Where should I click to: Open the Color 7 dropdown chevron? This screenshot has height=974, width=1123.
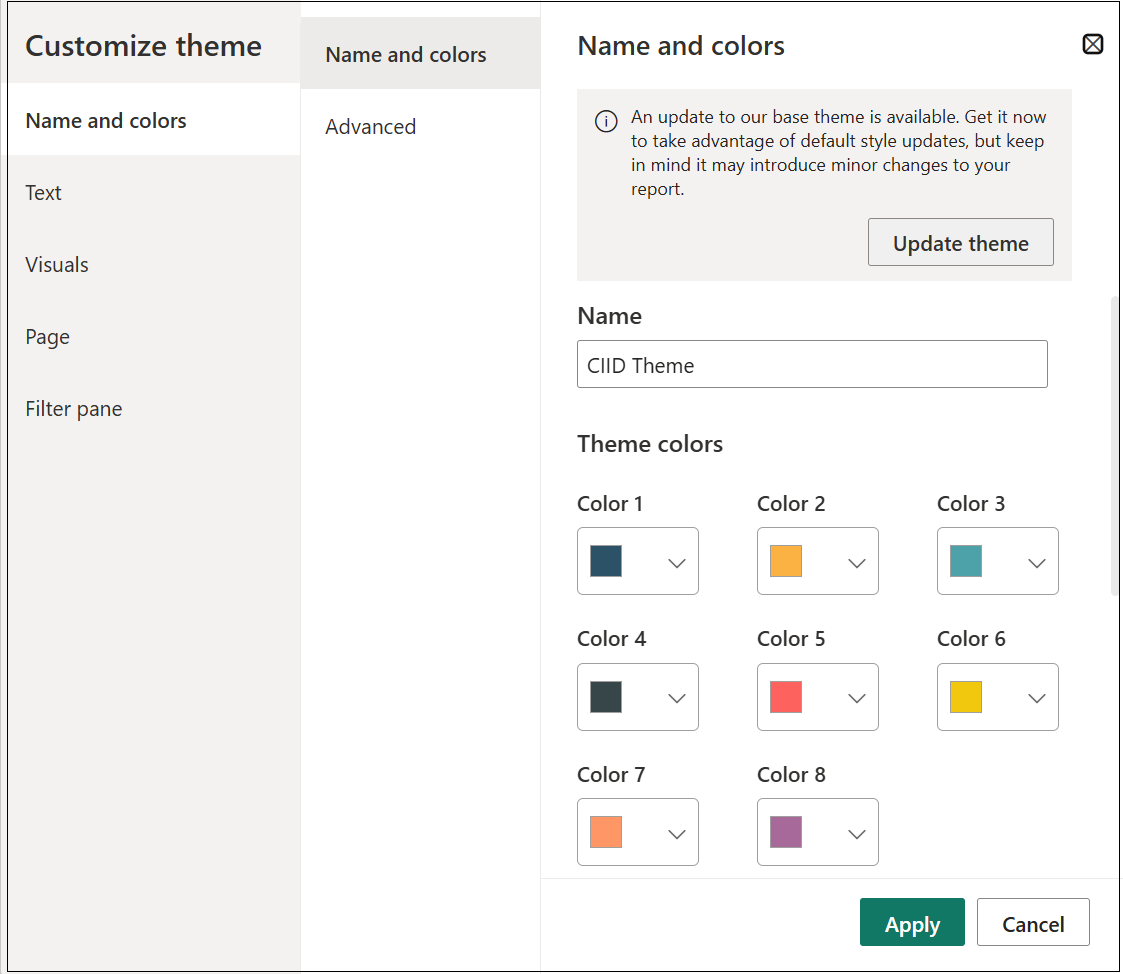(x=677, y=833)
